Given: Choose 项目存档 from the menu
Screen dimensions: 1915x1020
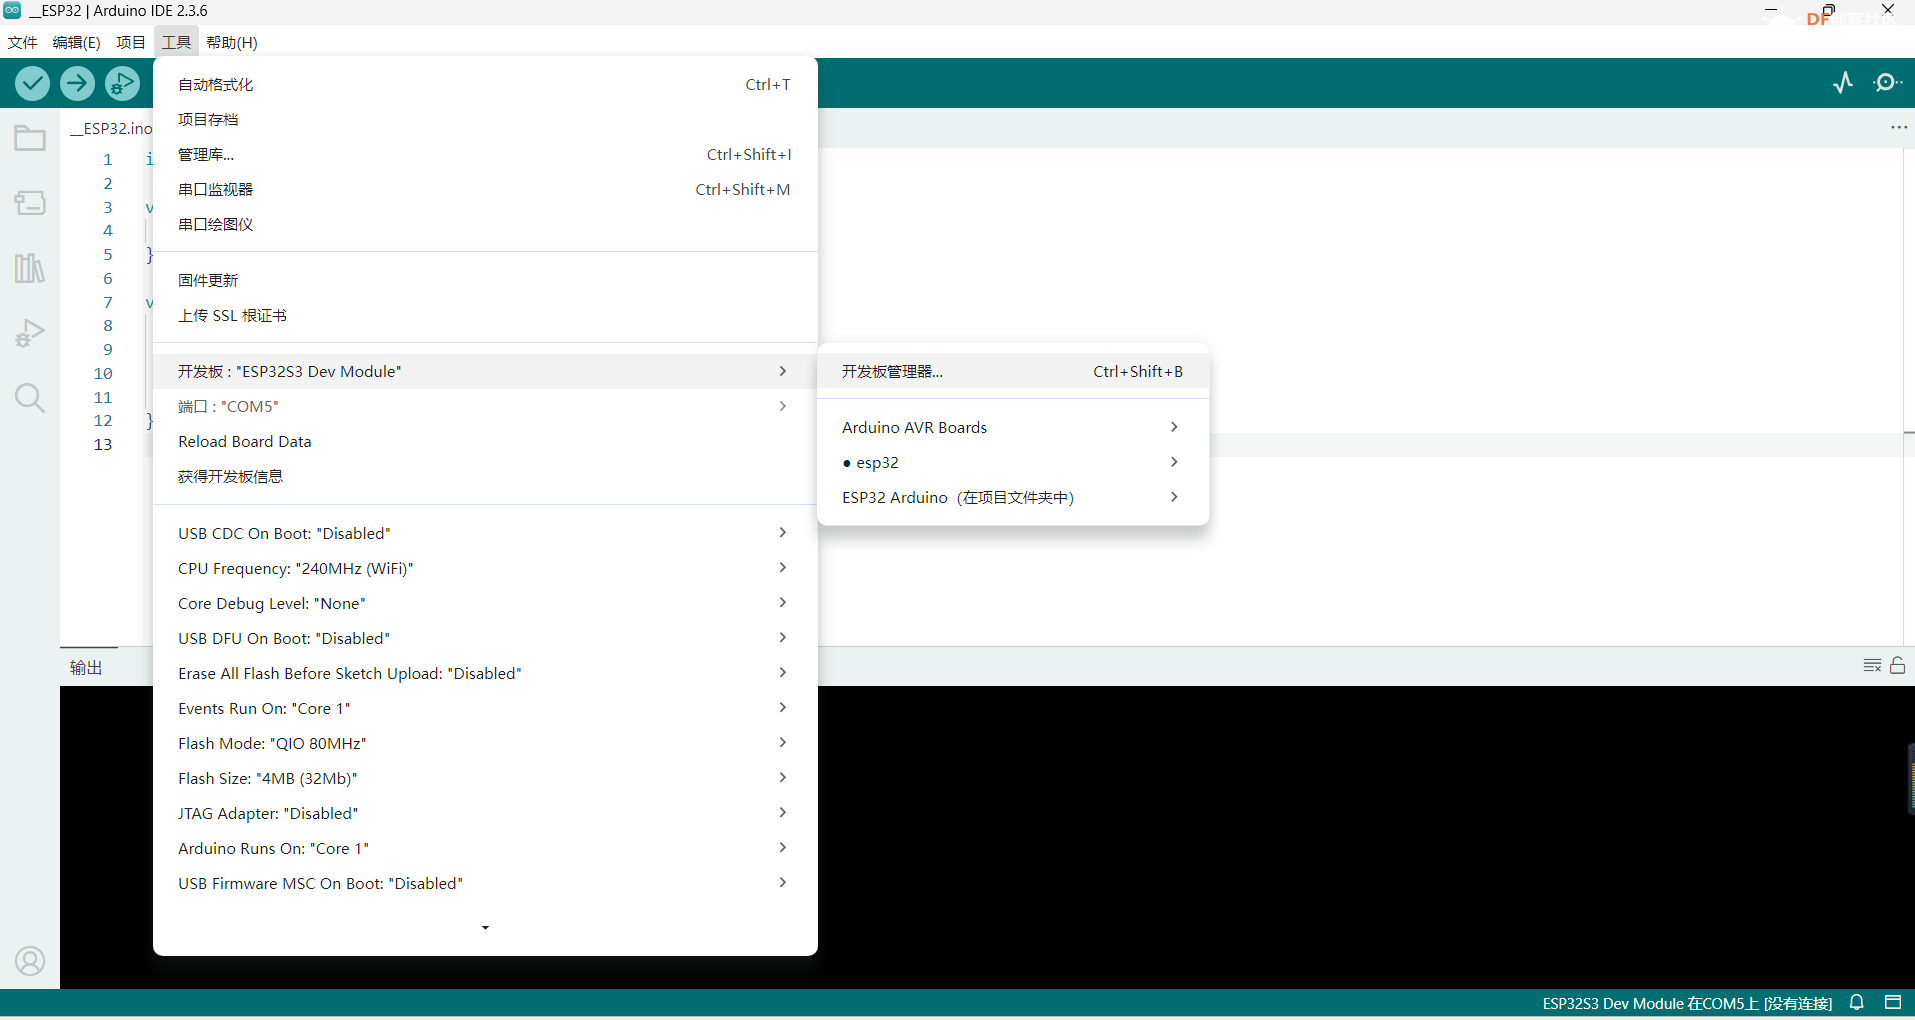Looking at the screenshot, I should pos(485,120).
